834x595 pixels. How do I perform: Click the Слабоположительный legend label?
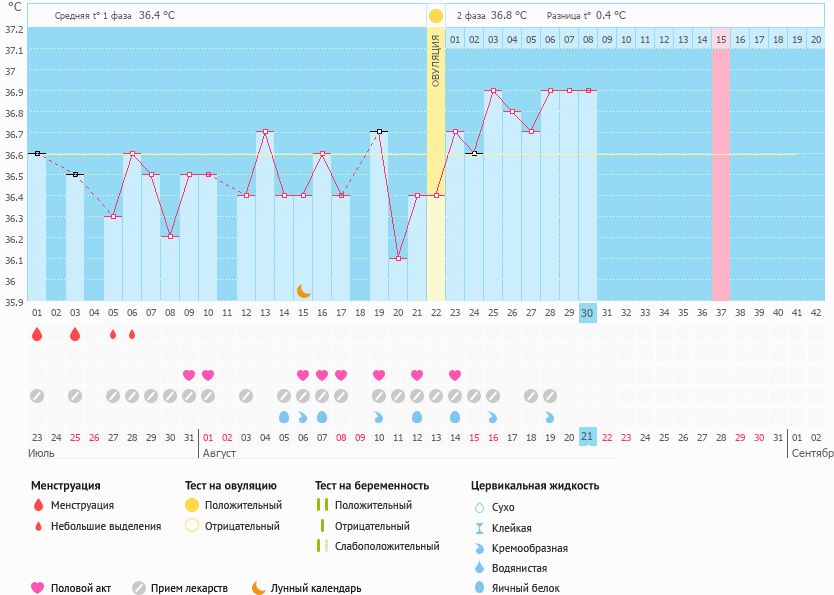(x=387, y=546)
